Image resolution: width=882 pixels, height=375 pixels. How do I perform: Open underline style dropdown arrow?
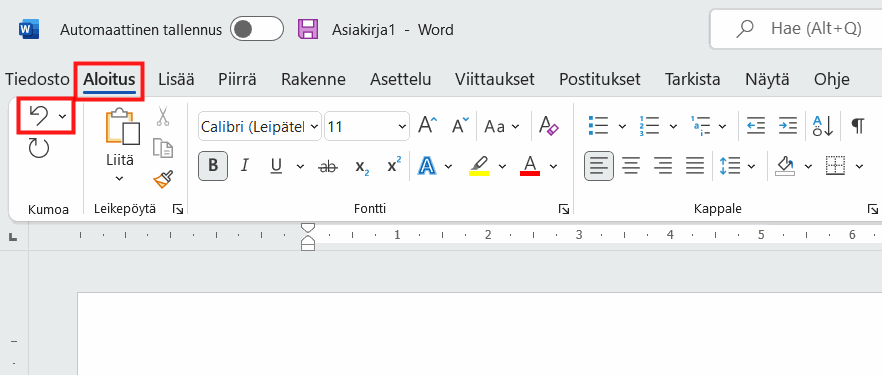coord(300,166)
